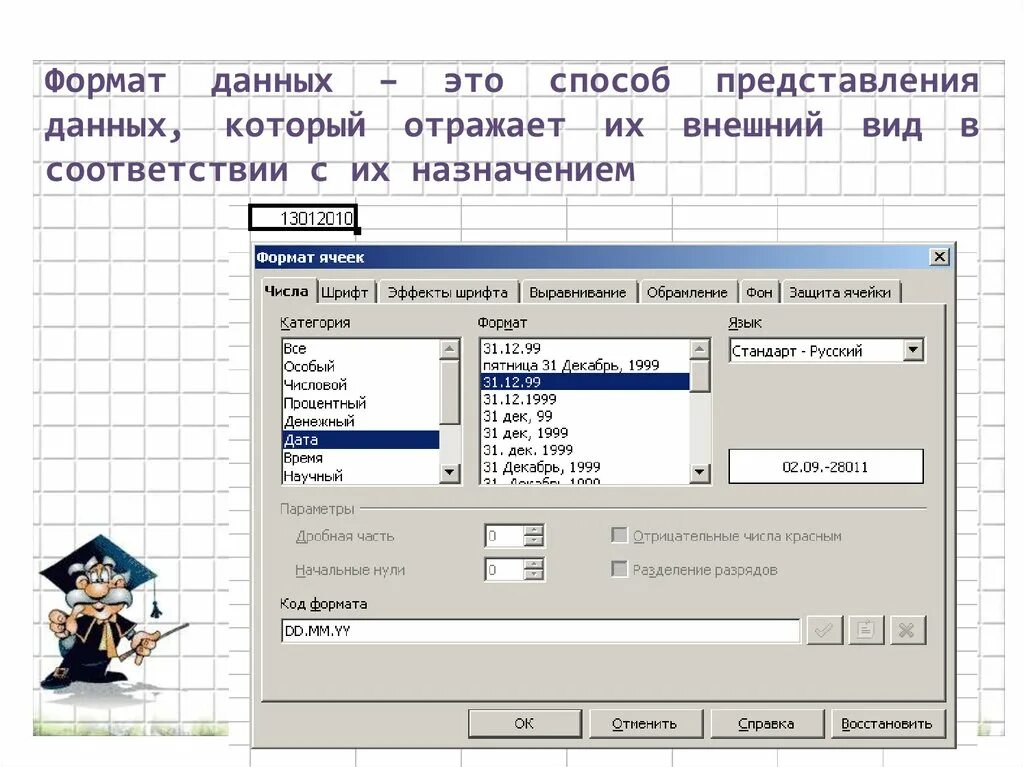Image resolution: width=1024 pixels, height=767 pixels.
Task: Select category Научный
Action: click(360, 476)
